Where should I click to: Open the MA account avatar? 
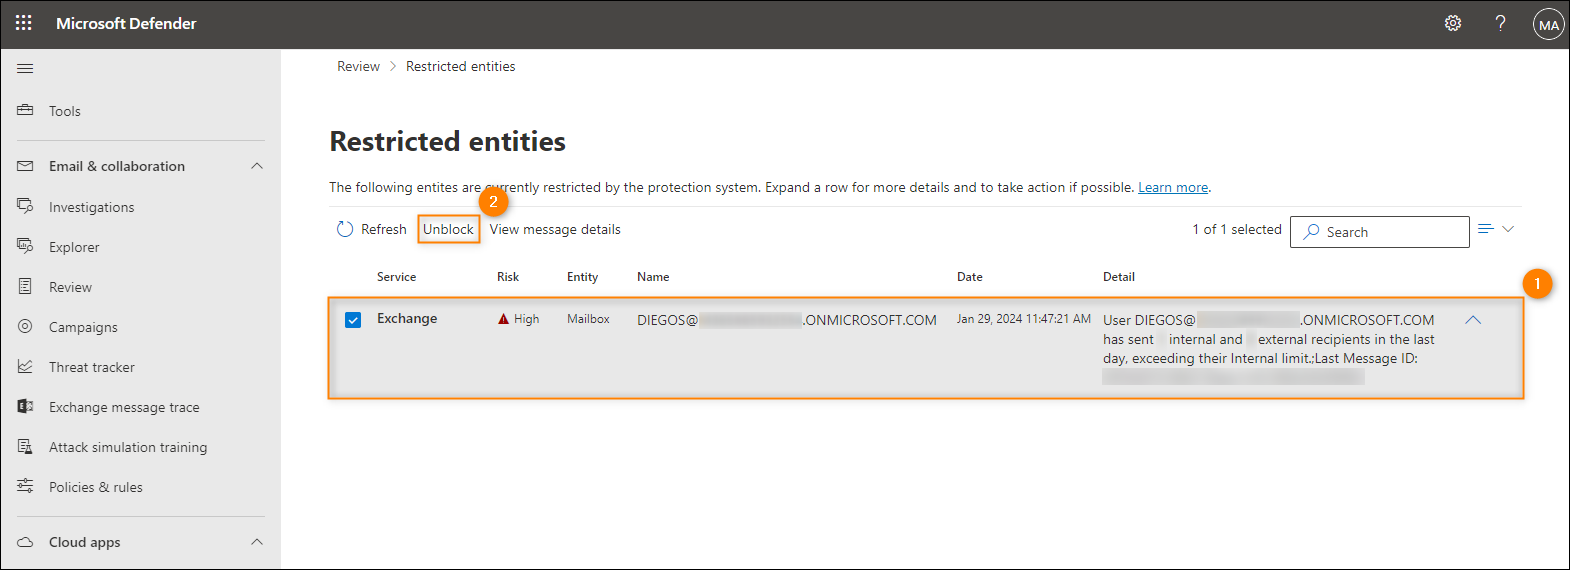tap(1549, 24)
